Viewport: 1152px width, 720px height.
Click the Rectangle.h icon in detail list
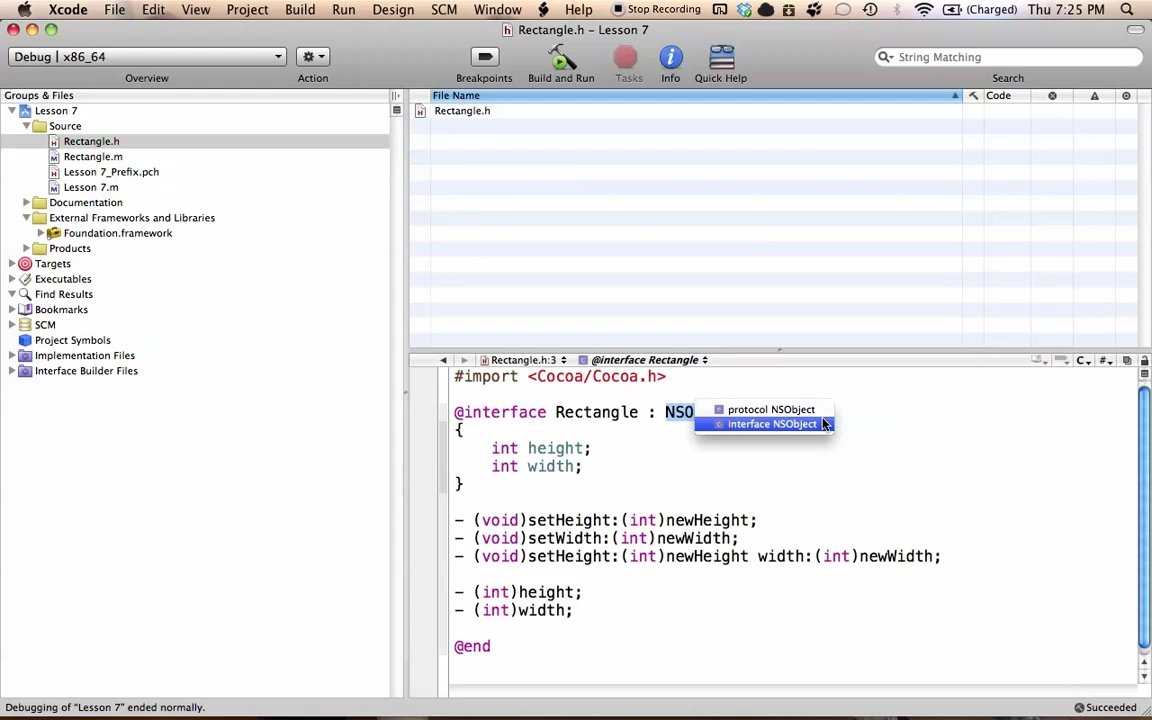420,111
